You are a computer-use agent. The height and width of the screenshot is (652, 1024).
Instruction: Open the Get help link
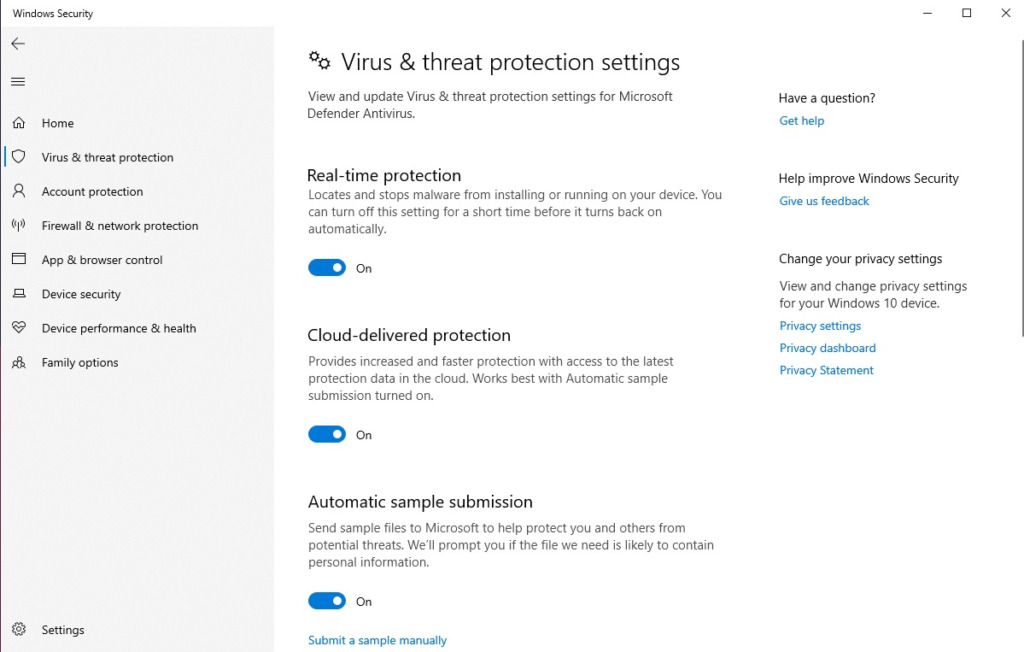tap(802, 121)
